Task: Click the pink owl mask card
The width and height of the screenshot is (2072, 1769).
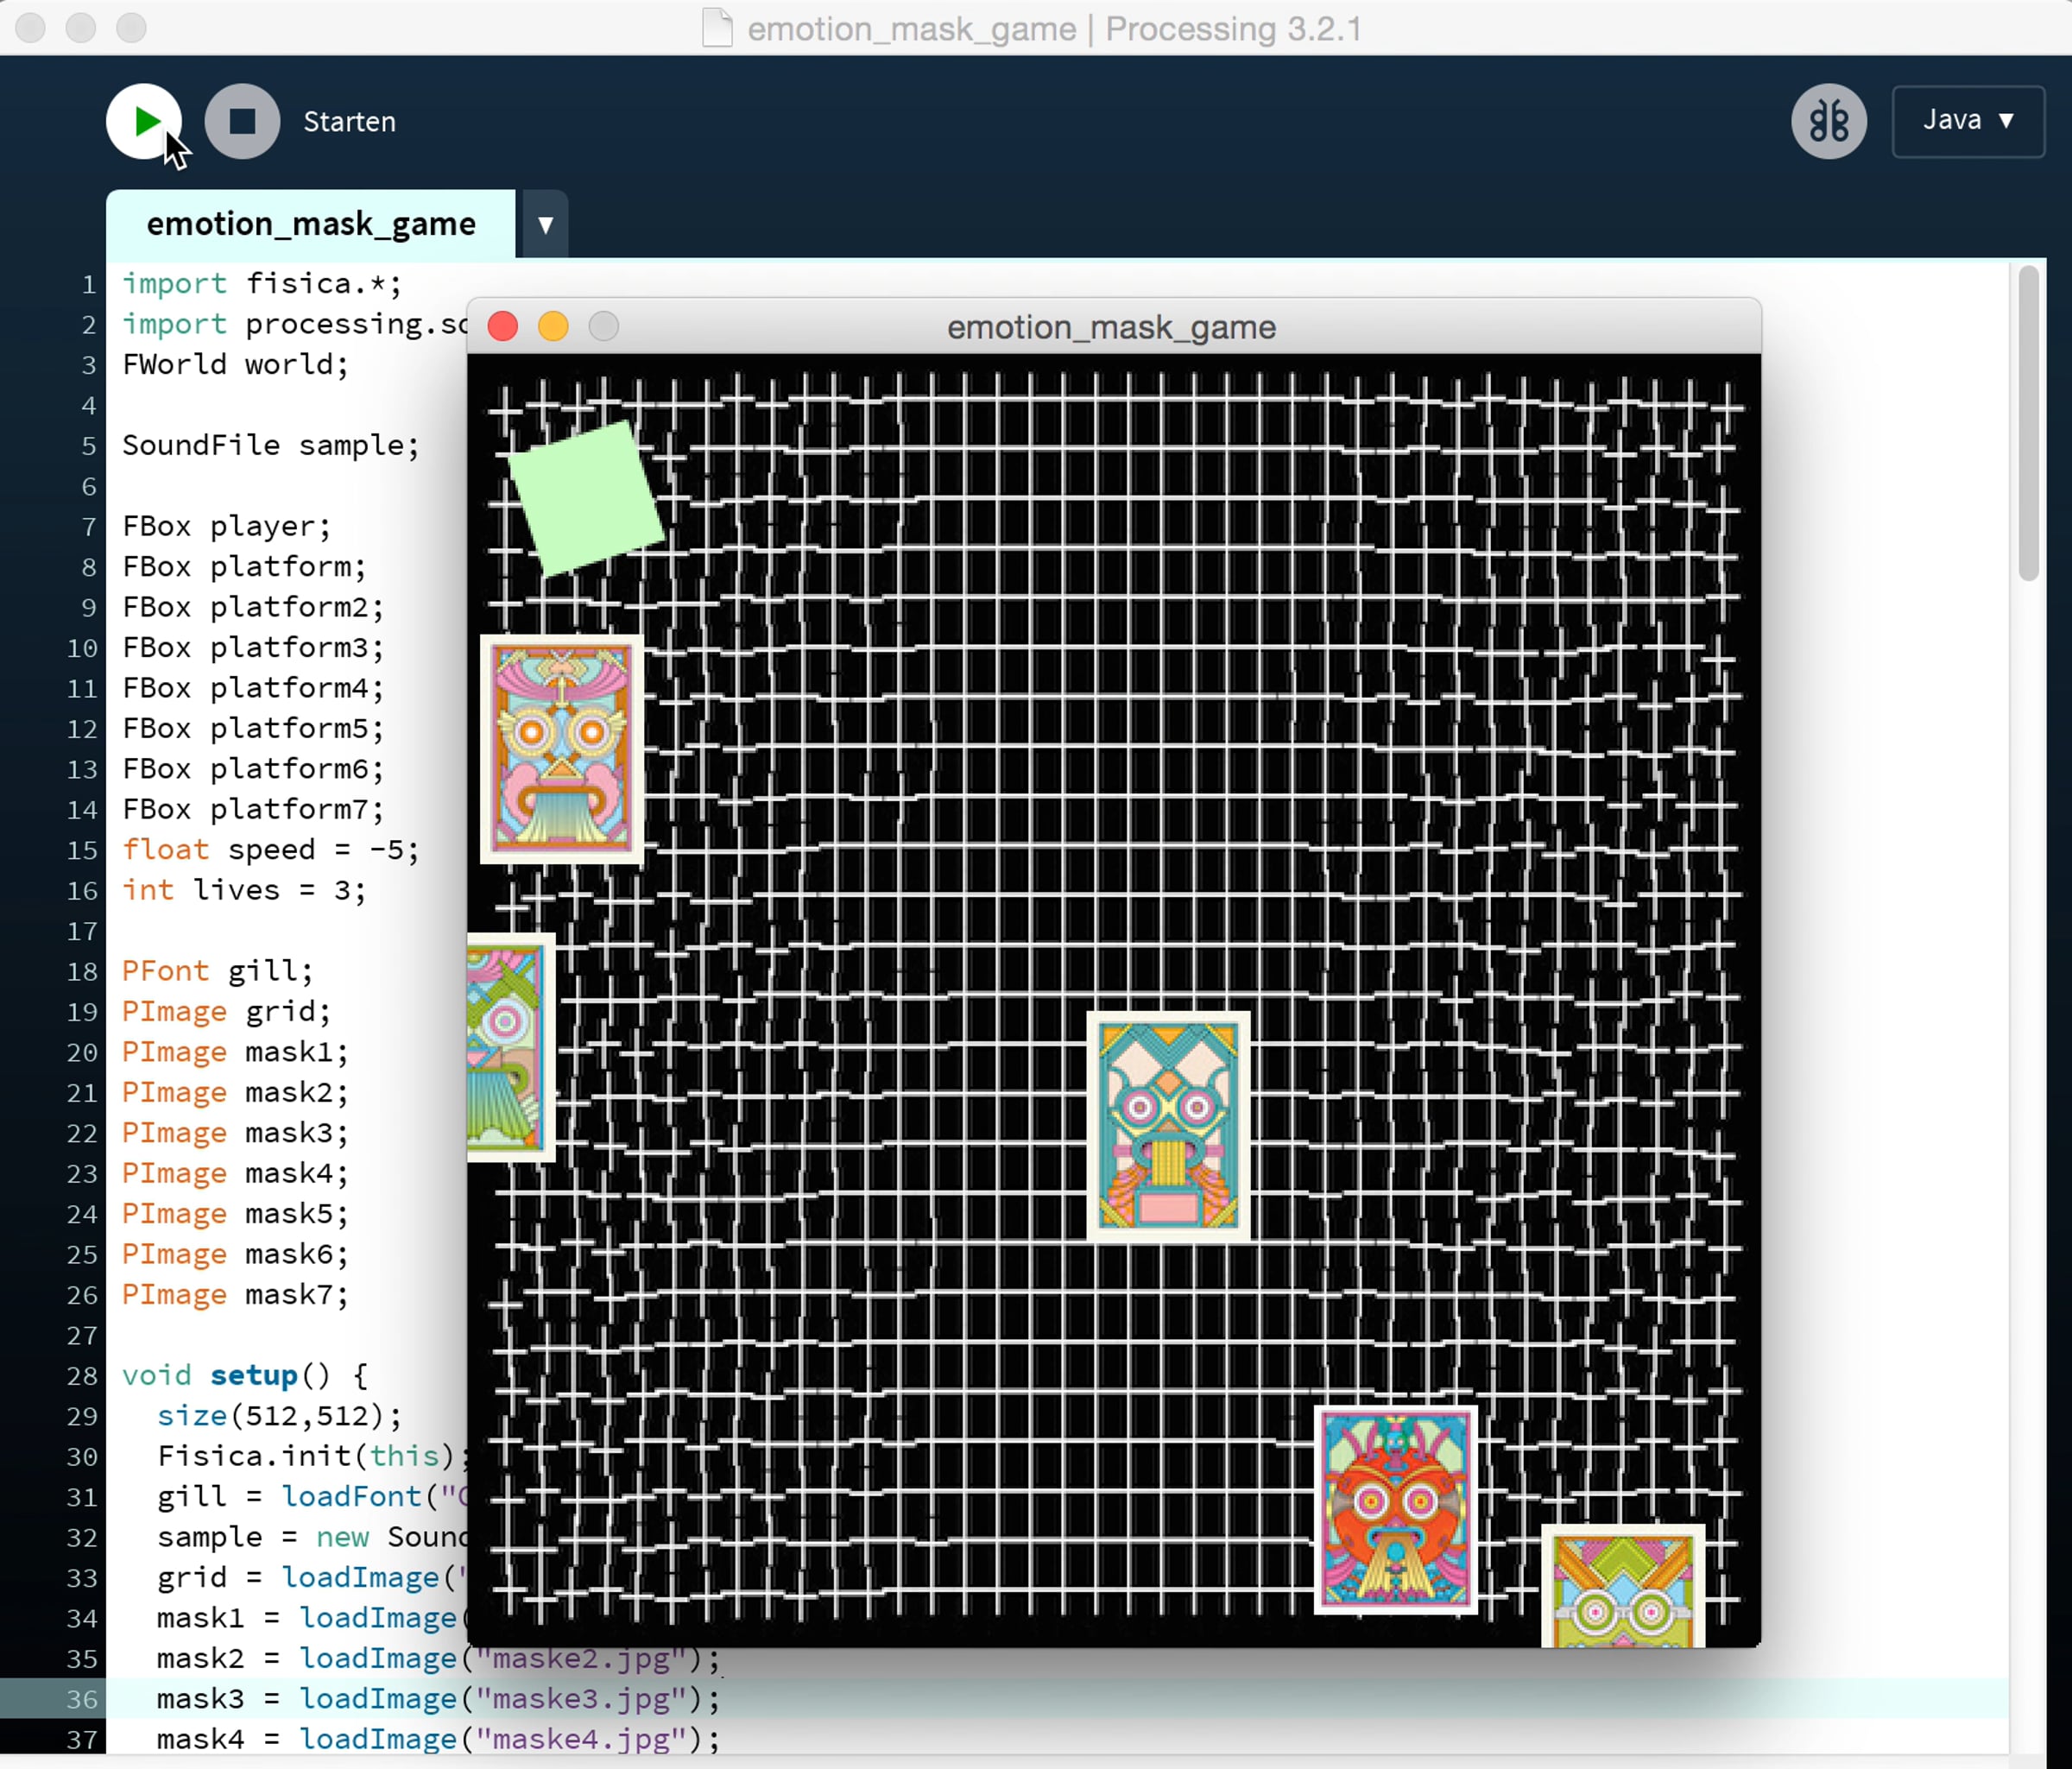Action: (x=561, y=748)
